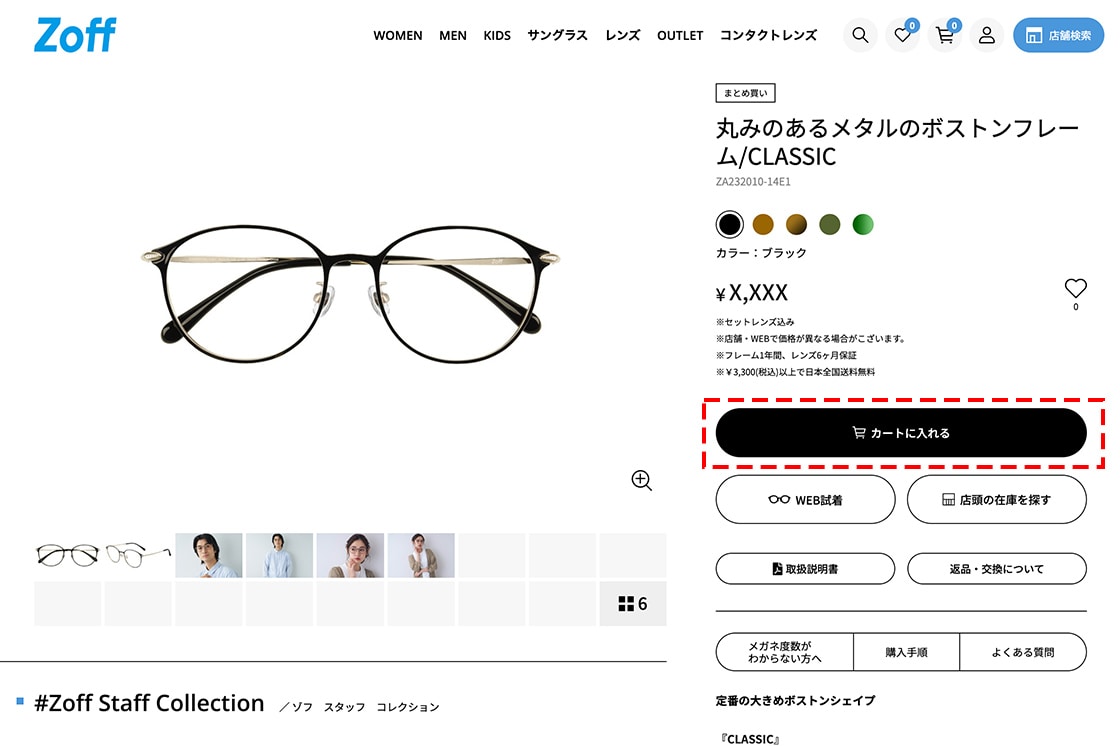This screenshot has height=746, width=1120.
Task: Open the search magnifier icon in header
Action: (x=860, y=35)
